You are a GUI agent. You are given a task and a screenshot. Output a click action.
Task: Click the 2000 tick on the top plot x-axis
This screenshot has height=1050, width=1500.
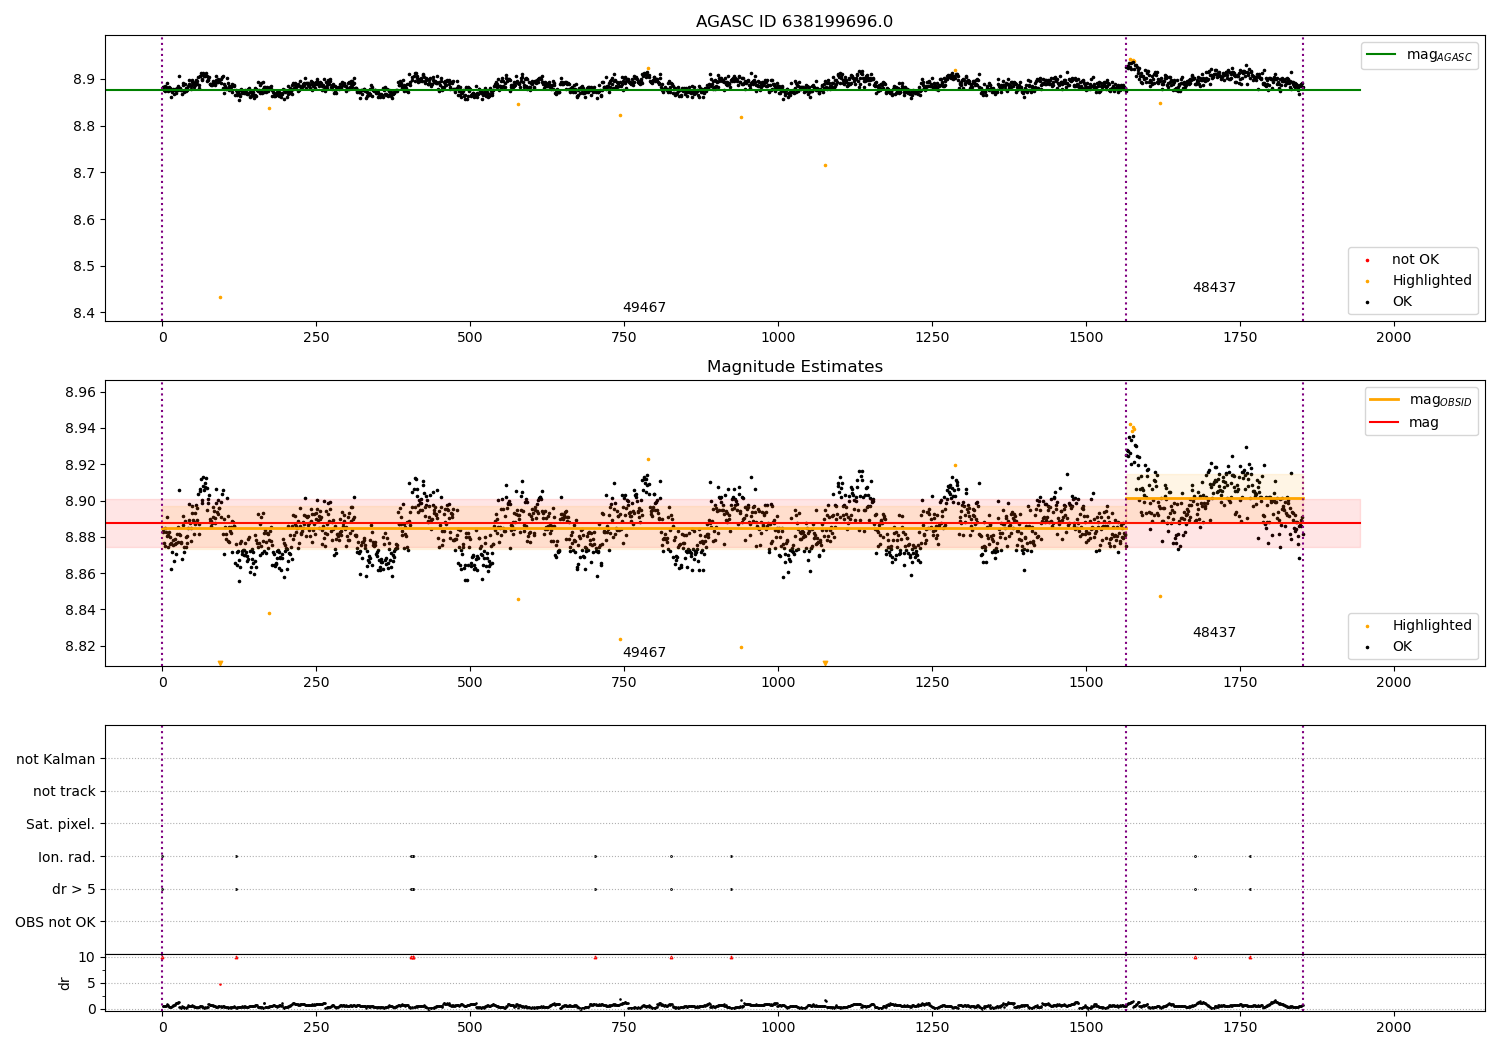point(1394,338)
